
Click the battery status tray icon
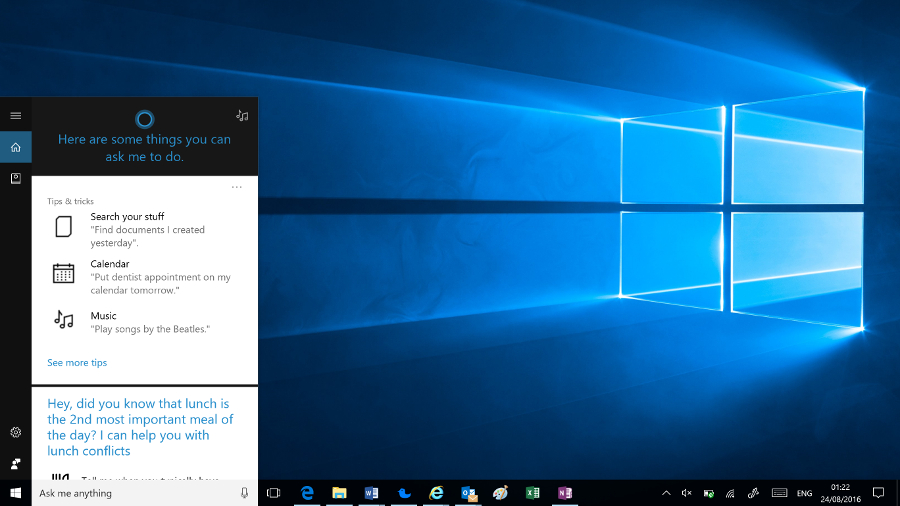[x=709, y=493]
